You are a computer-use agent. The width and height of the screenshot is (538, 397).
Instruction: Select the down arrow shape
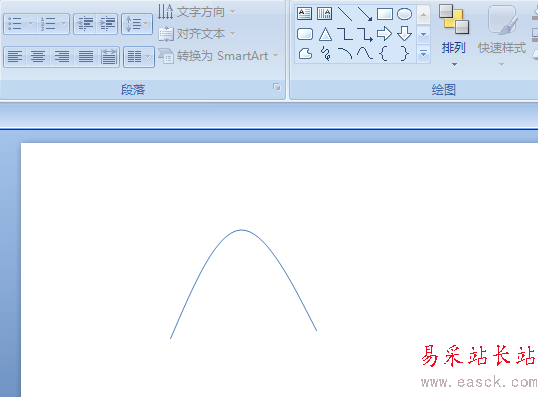[405, 34]
